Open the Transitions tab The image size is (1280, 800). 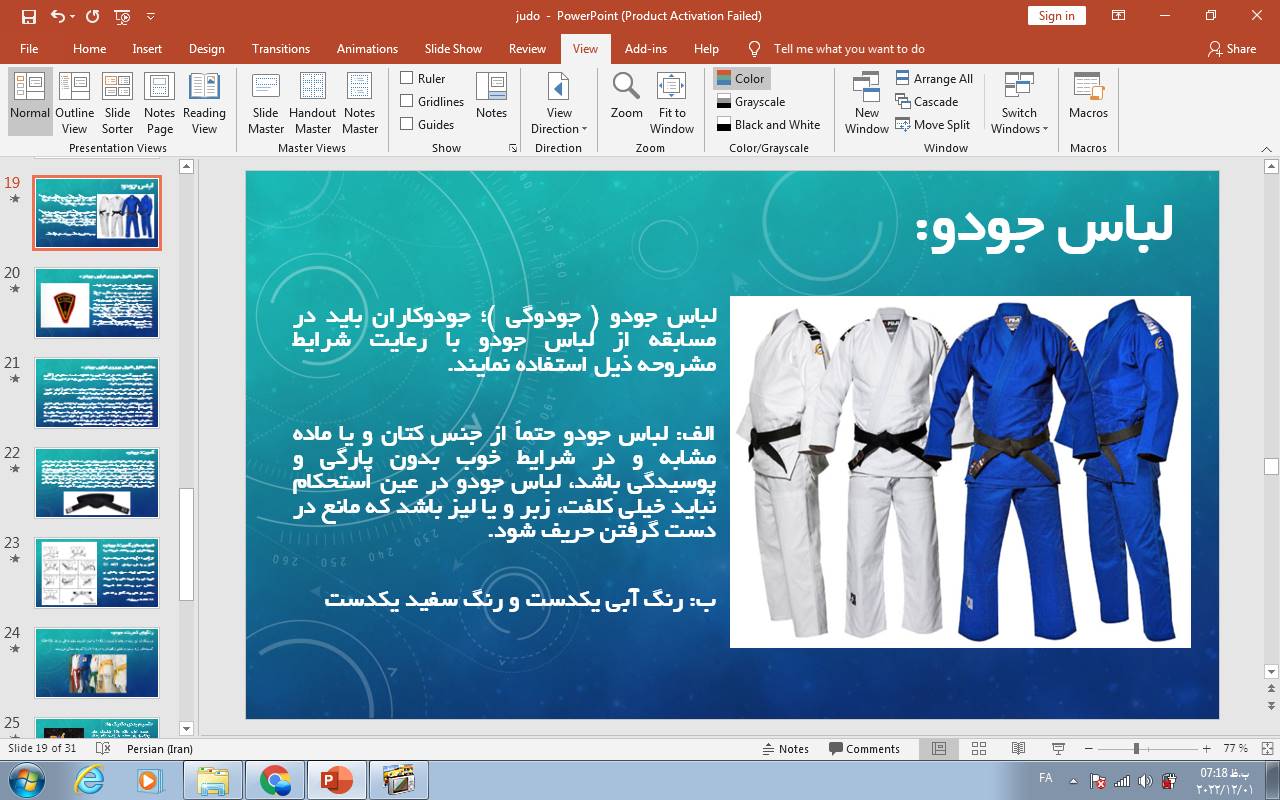point(281,48)
